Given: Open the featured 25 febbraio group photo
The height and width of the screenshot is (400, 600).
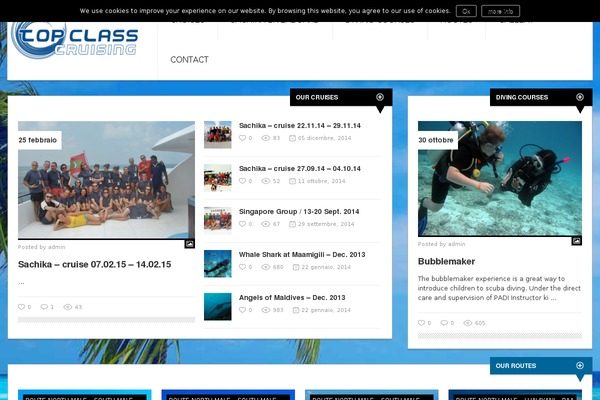Looking at the screenshot, I should point(106,180).
